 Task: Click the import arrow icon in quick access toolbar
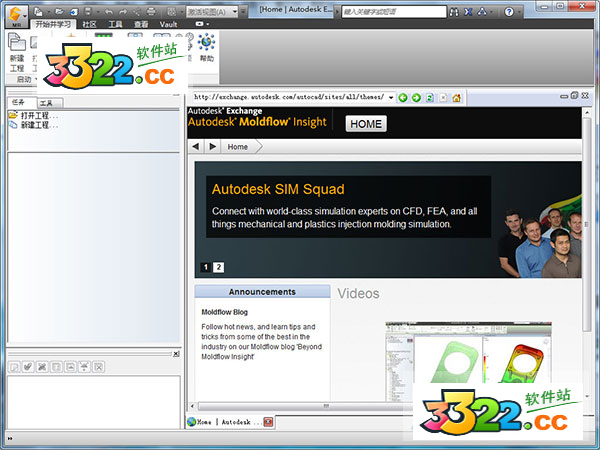coord(73,12)
